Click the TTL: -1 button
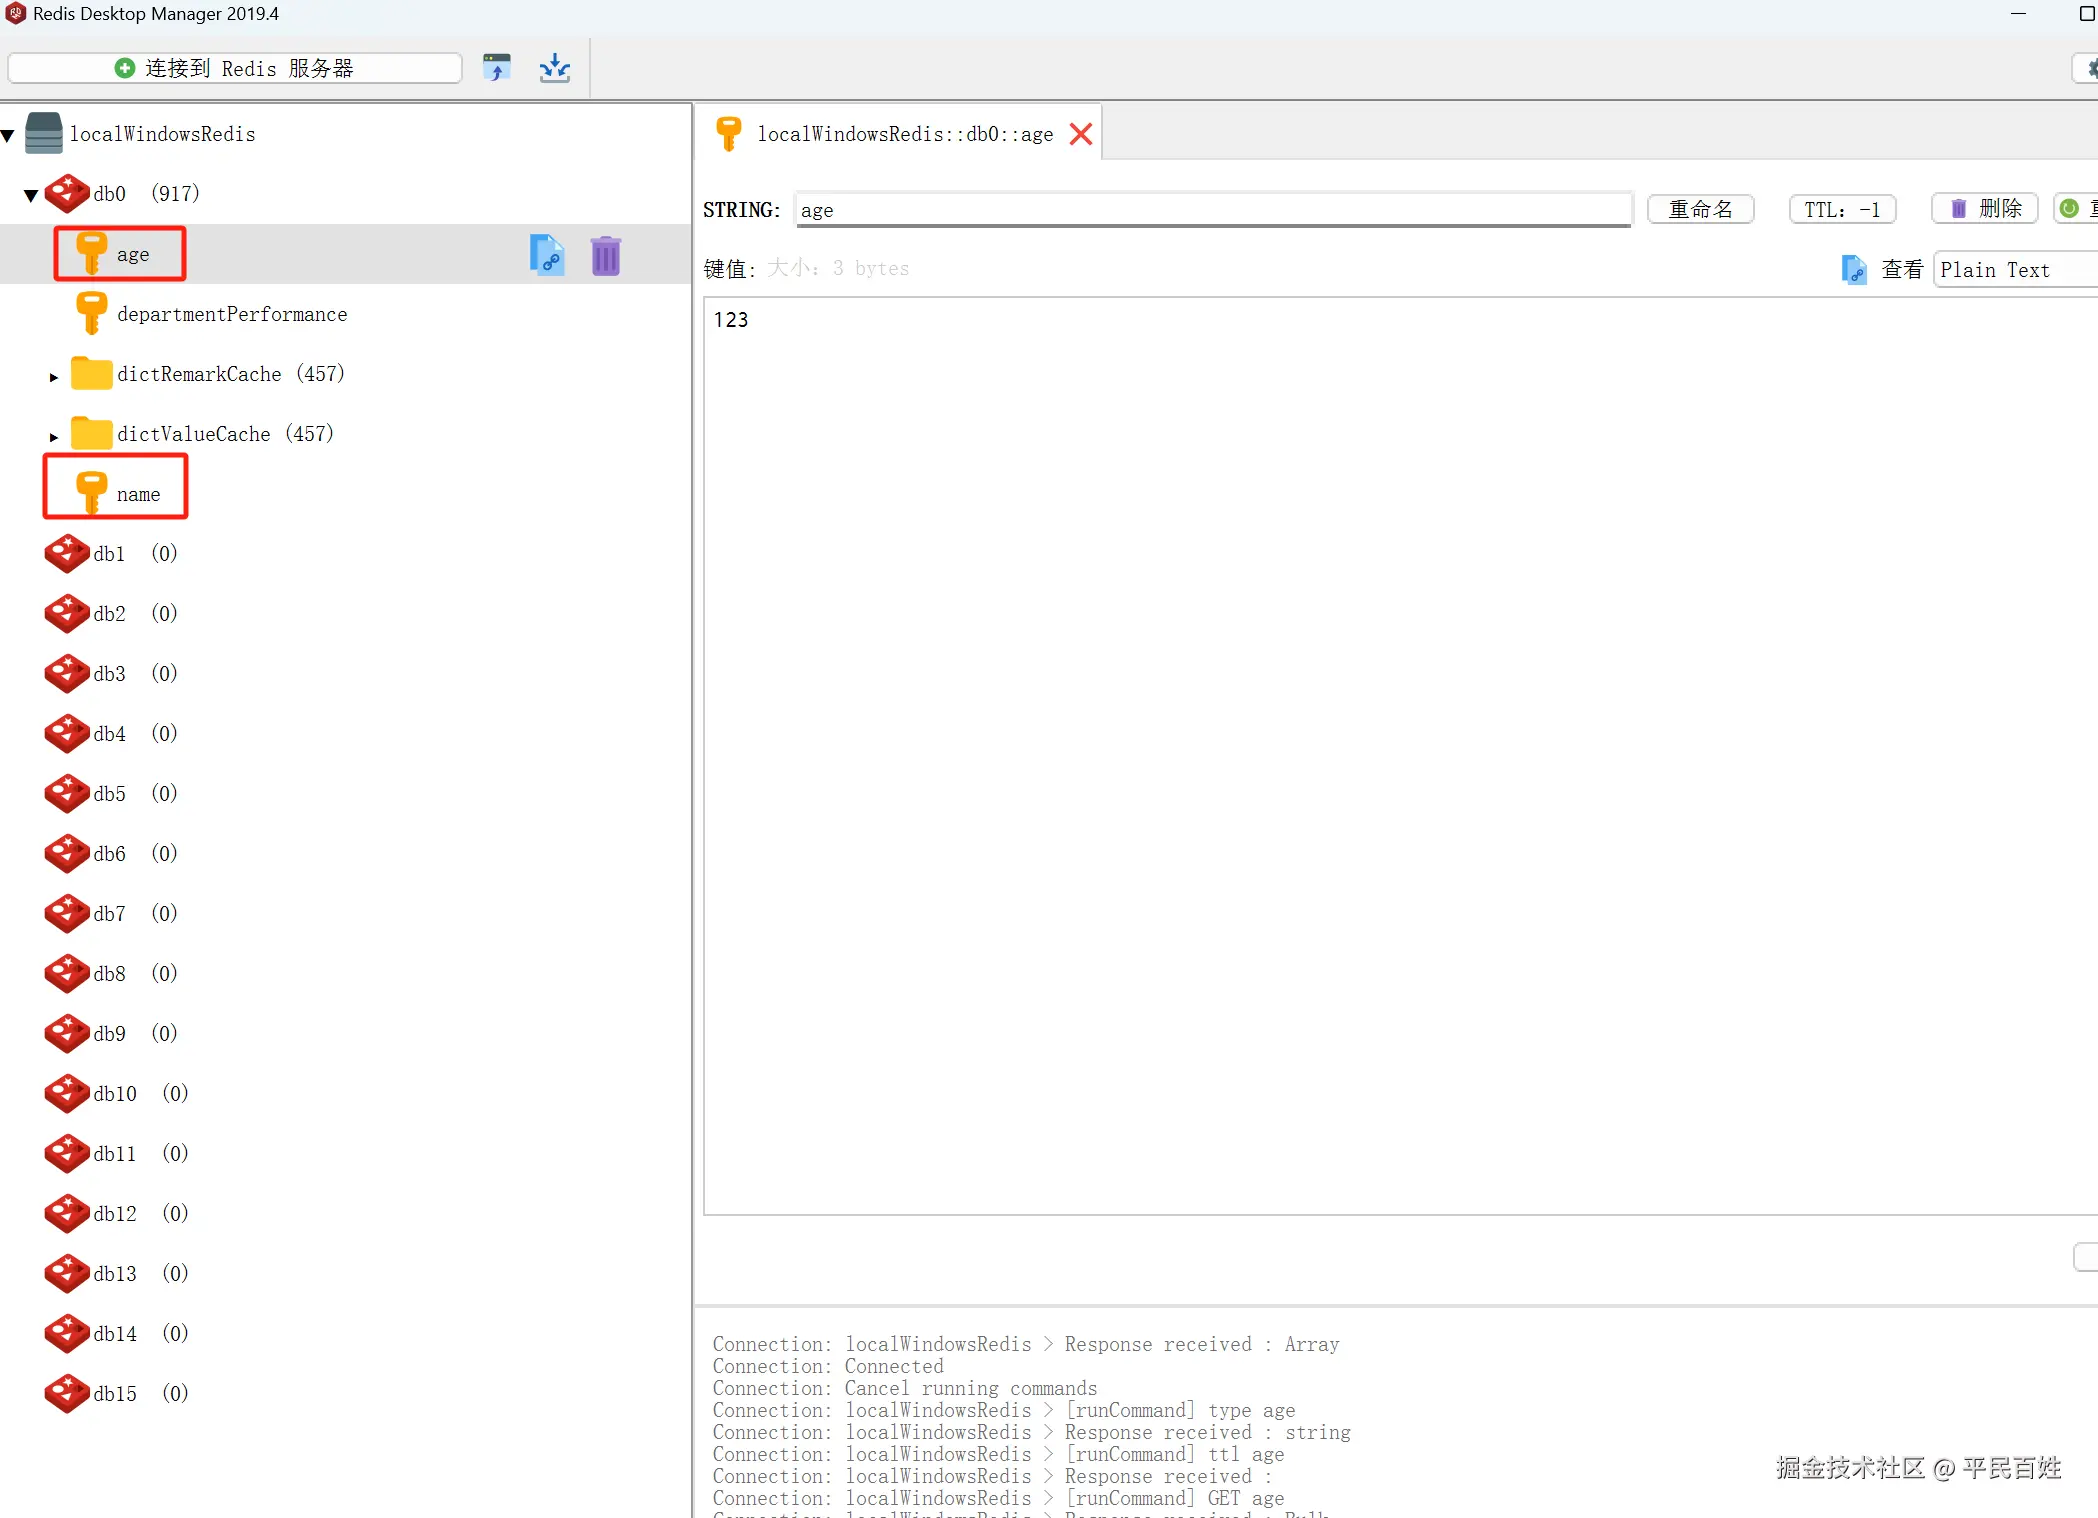The width and height of the screenshot is (2098, 1518). click(1841, 209)
